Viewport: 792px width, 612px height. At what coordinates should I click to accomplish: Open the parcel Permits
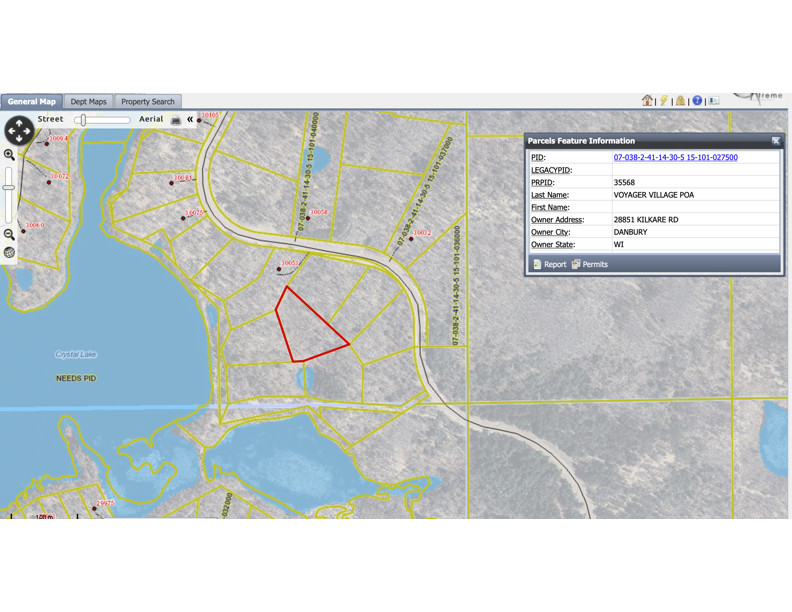[589, 264]
